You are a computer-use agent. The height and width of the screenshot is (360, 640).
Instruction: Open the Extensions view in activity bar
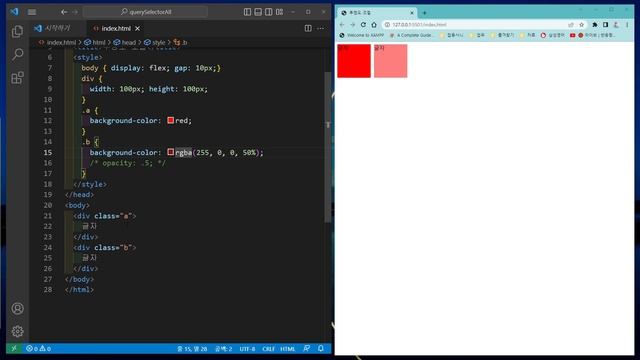coord(17,78)
